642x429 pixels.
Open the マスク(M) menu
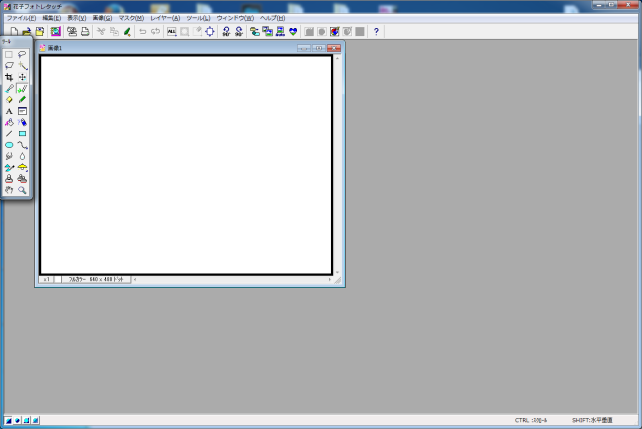[131, 18]
